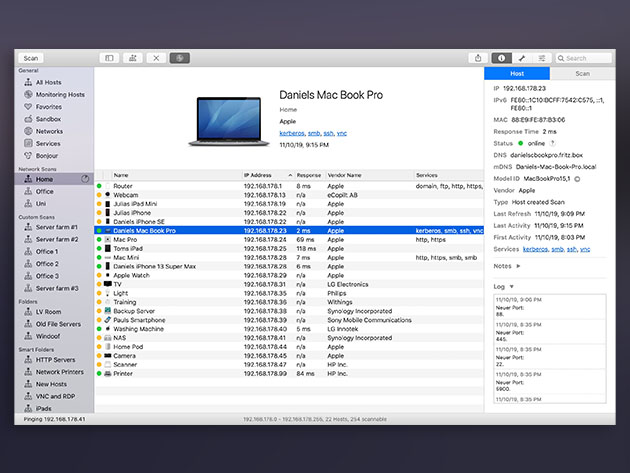Open the wrench tools icon

tap(522, 58)
